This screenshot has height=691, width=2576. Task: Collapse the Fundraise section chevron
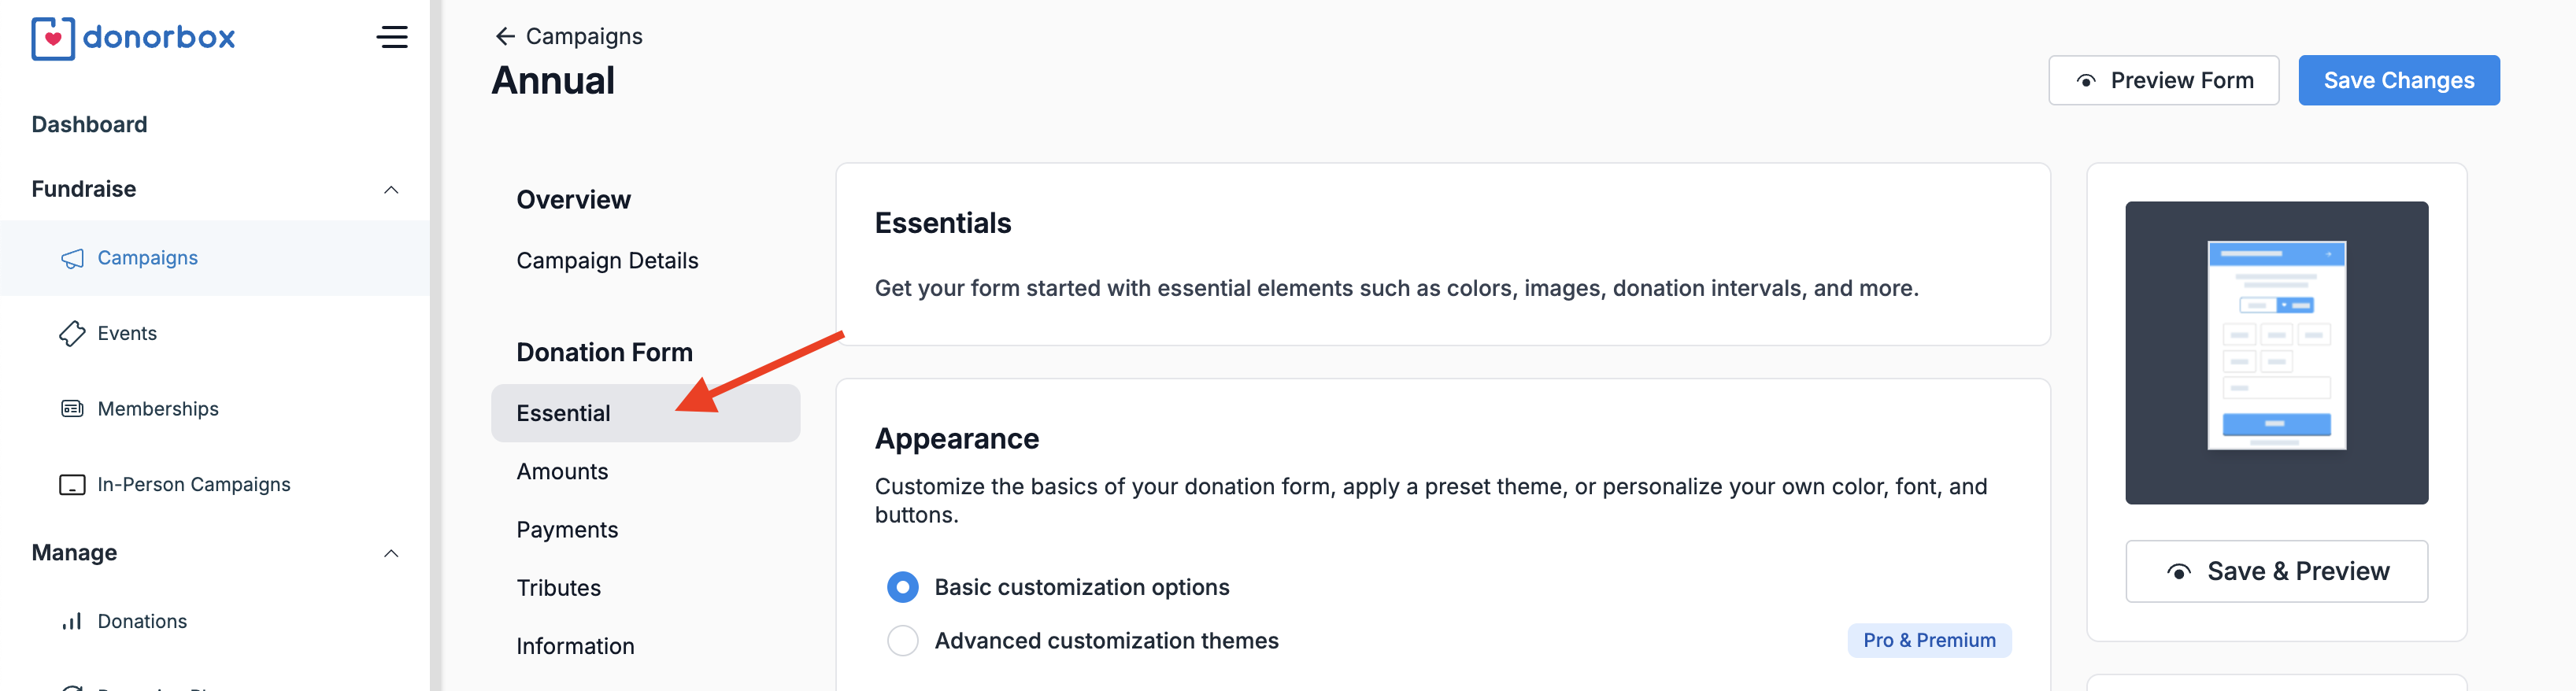(391, 190)
